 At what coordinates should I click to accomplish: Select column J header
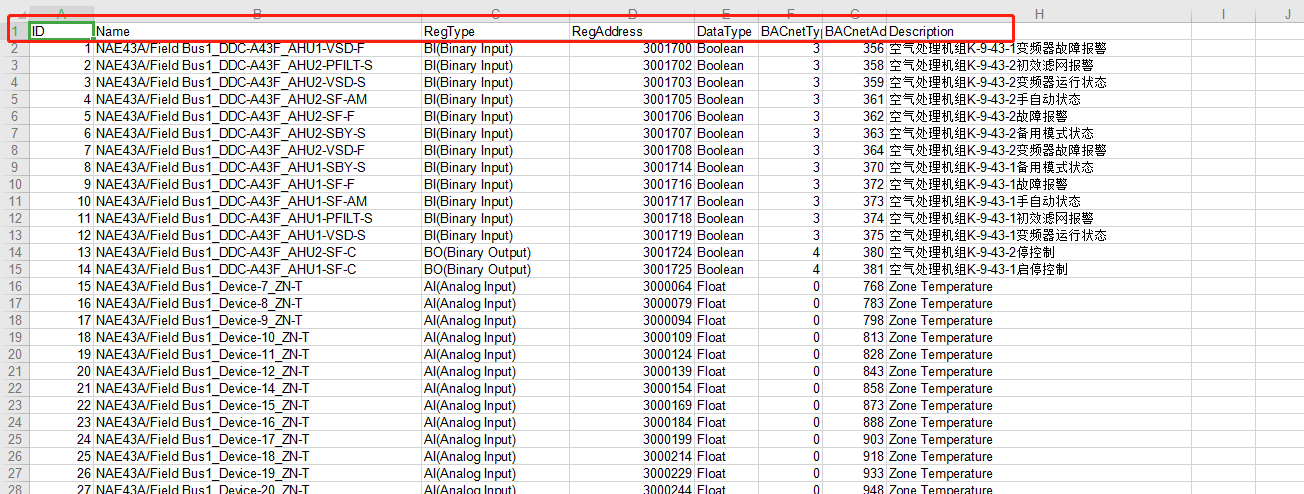point(1279,13)
